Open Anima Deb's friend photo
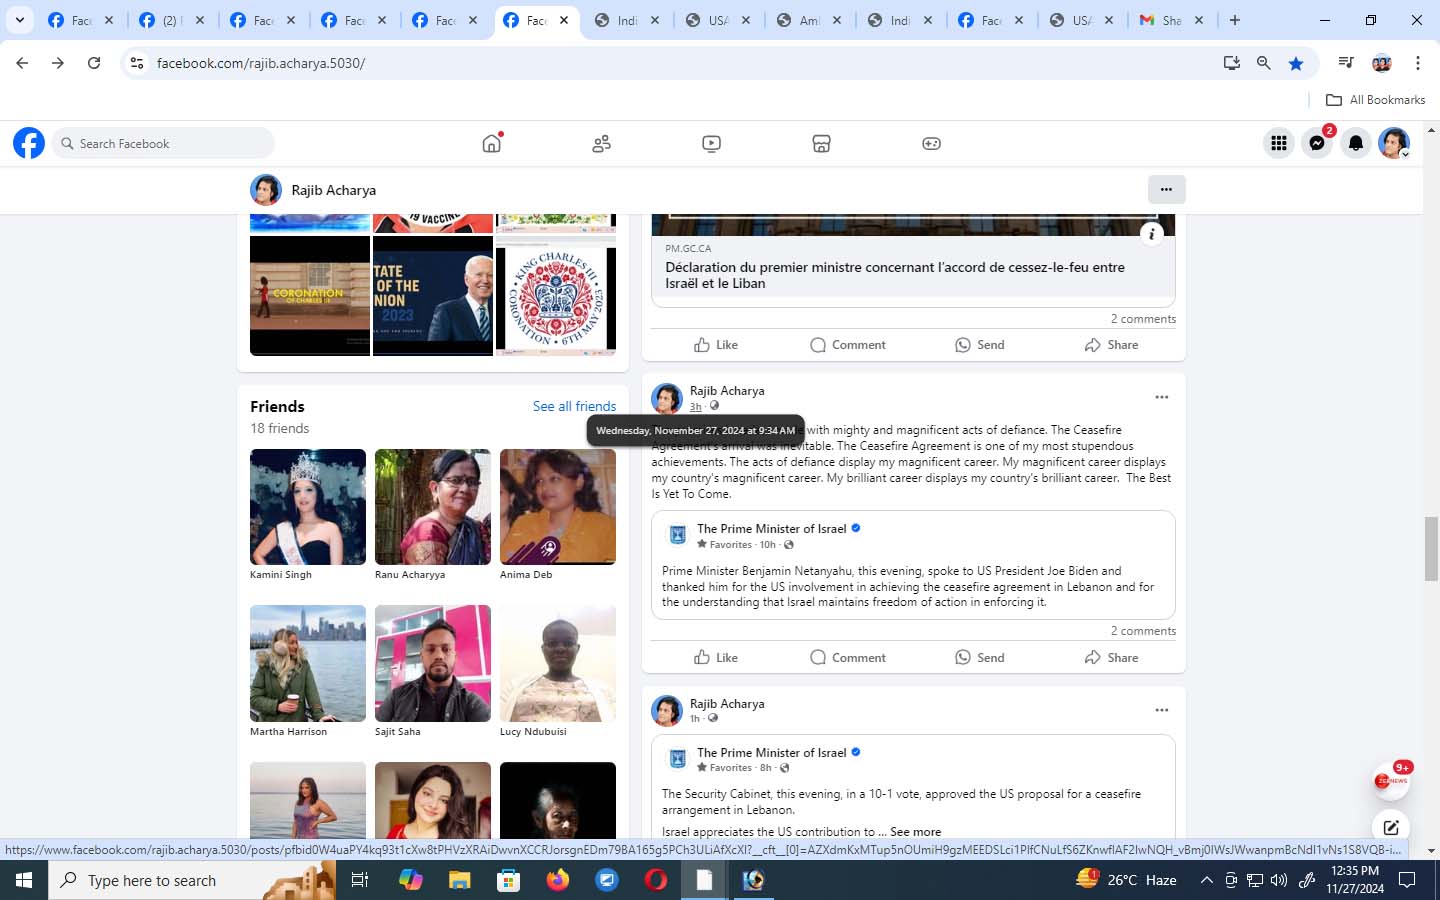Image resolution: width=1440 pixels, height=900 pixels. coord(558,507)
